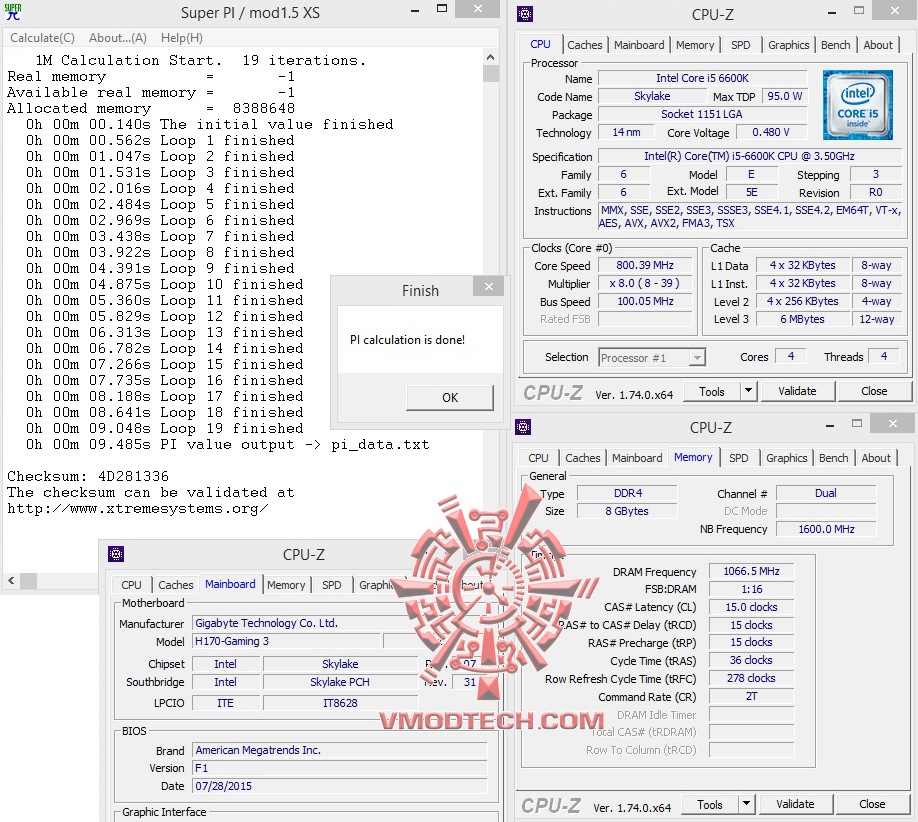918x822 pixels.
Task: Click OK in the Finish dialog
Action: (450, 398)
